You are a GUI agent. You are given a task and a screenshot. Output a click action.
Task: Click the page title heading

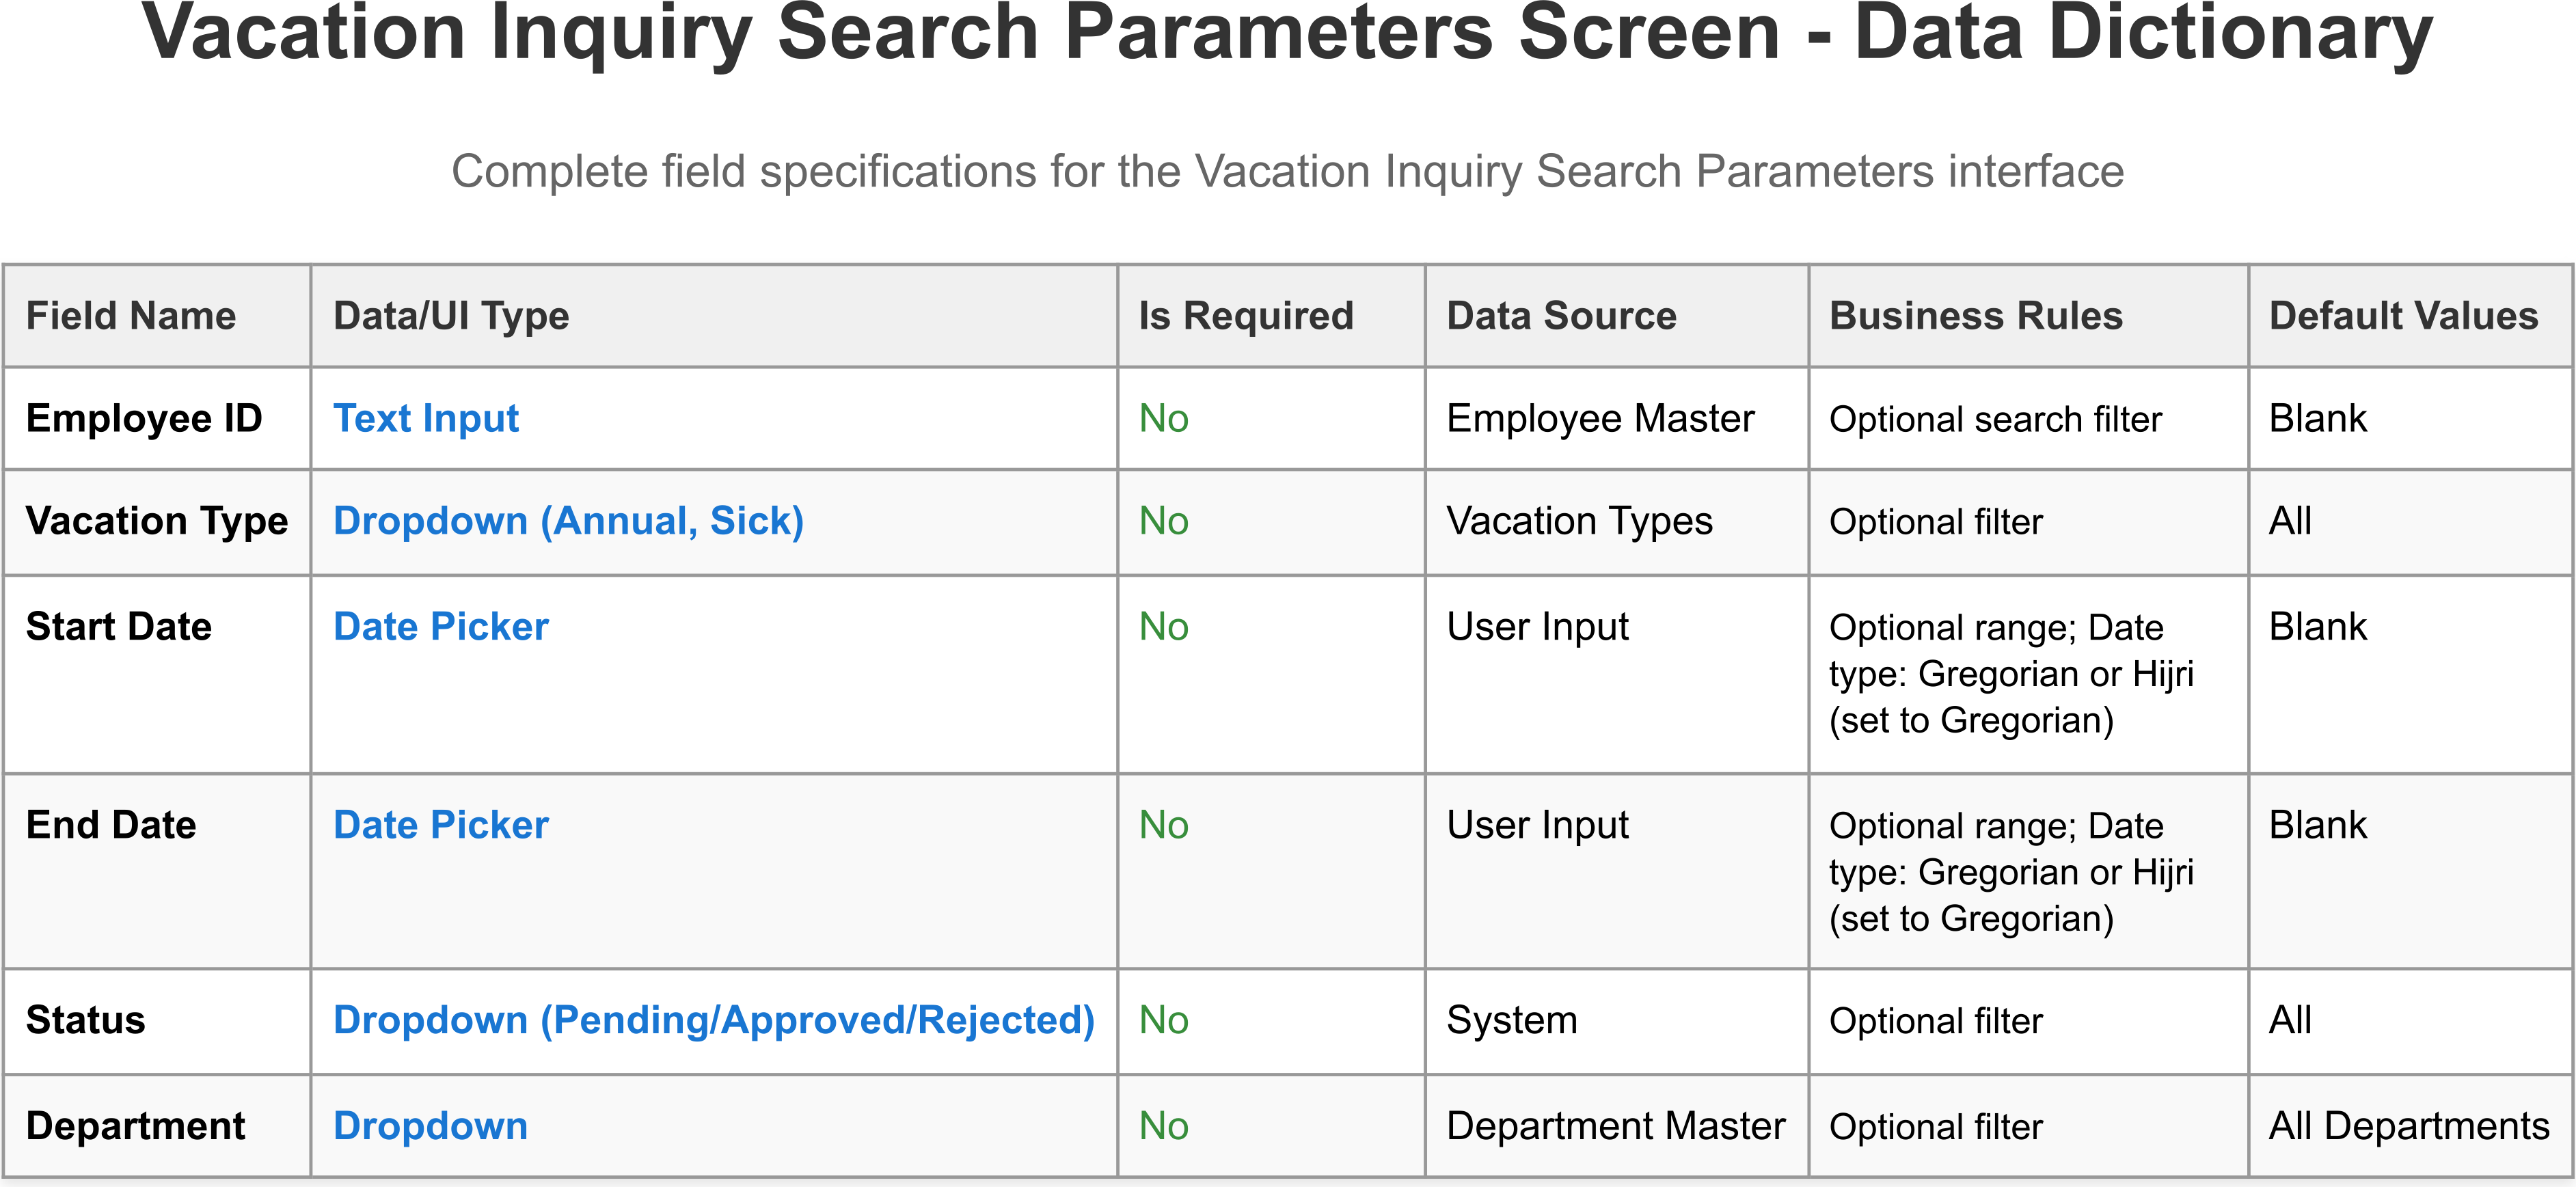[1287, 35]
